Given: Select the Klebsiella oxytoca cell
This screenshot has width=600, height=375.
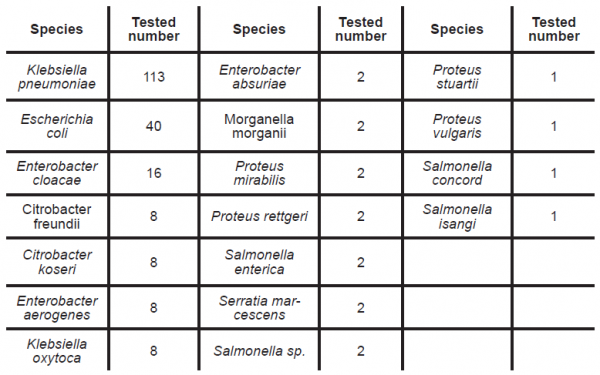Looking at the screenshot, I should 57,351.
